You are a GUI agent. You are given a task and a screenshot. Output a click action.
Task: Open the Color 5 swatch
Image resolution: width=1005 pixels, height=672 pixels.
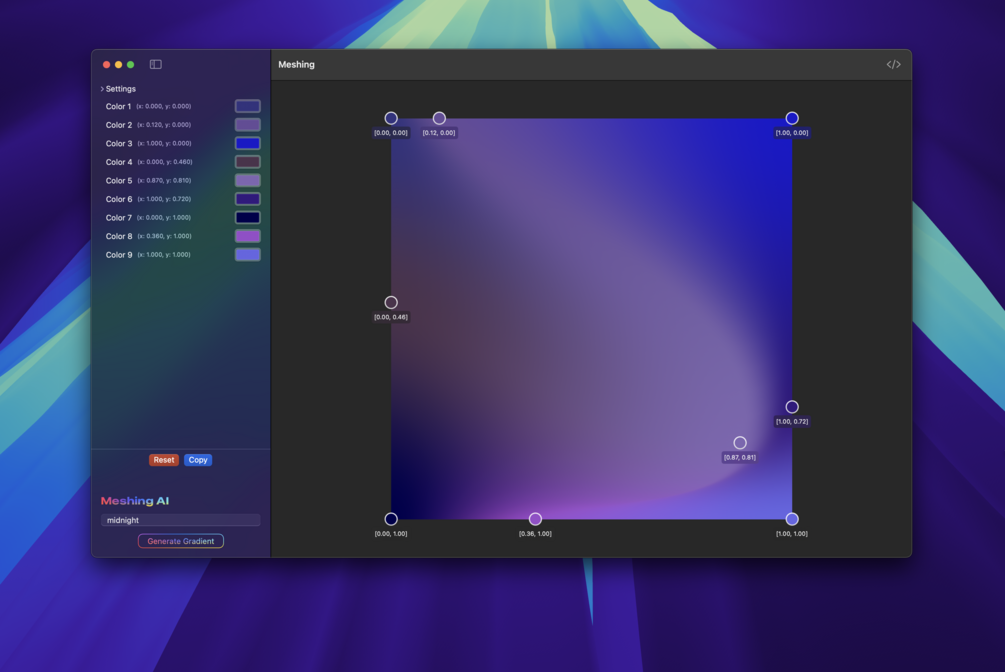pyautogui.click(x=247, y=180)
